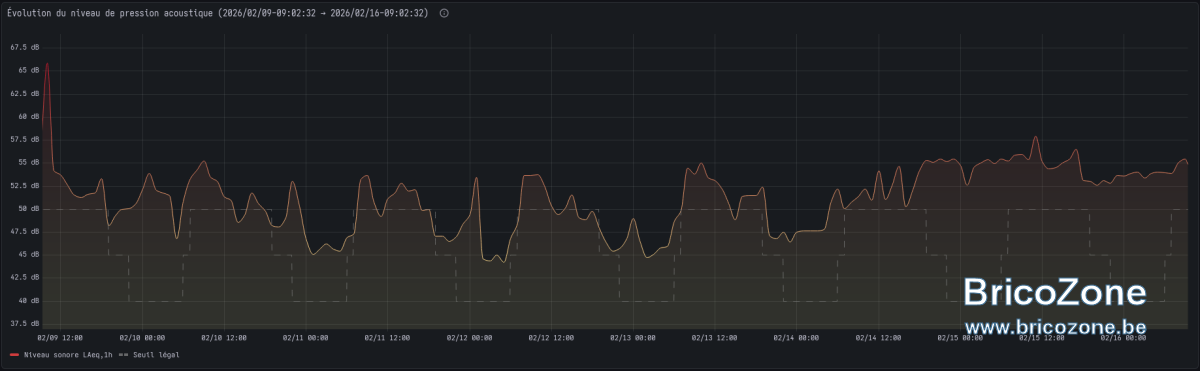Click the '02/11 12:00' time axis label

click(388, 338)
